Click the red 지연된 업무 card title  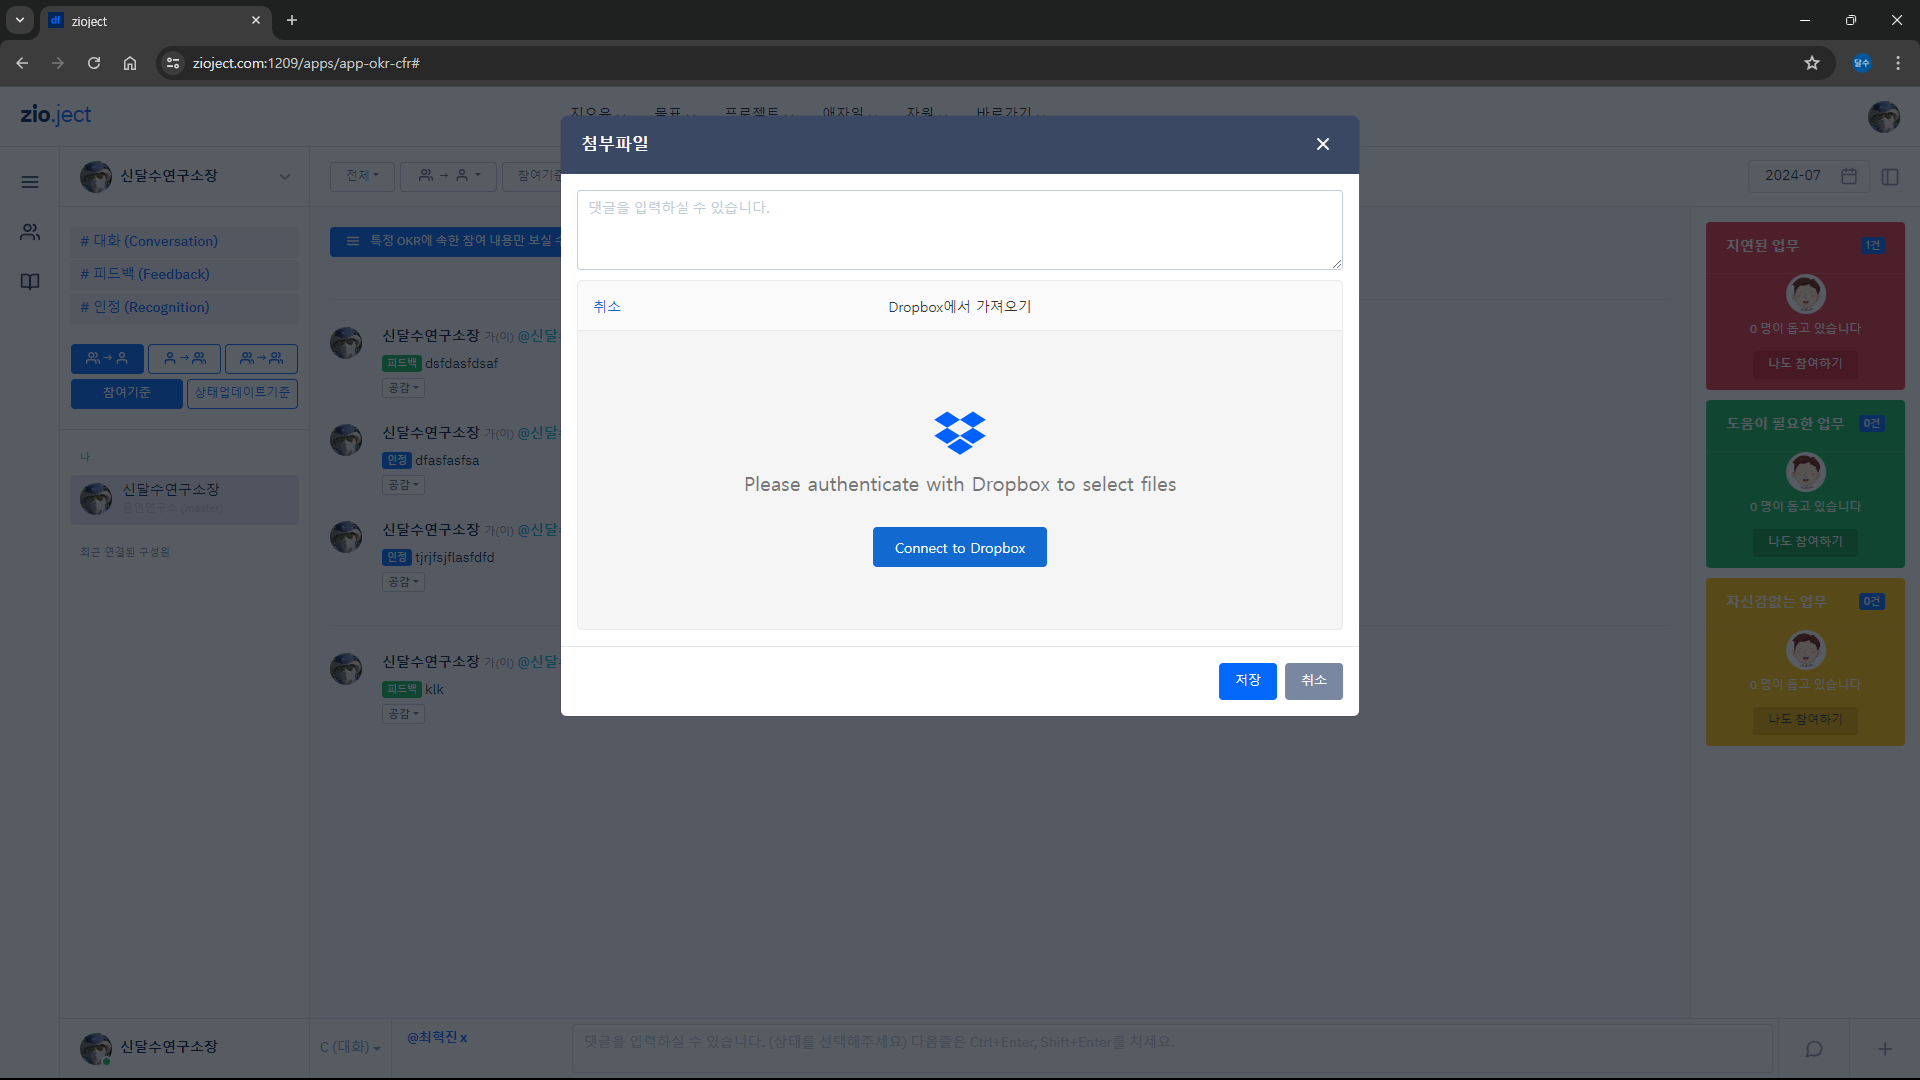(1762, 246)
